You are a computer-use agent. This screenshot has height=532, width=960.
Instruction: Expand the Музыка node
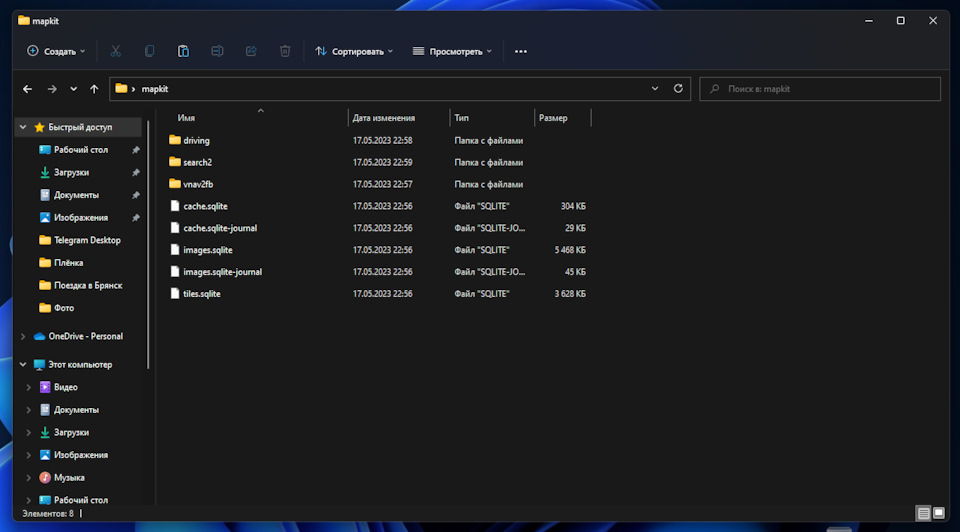28,478
